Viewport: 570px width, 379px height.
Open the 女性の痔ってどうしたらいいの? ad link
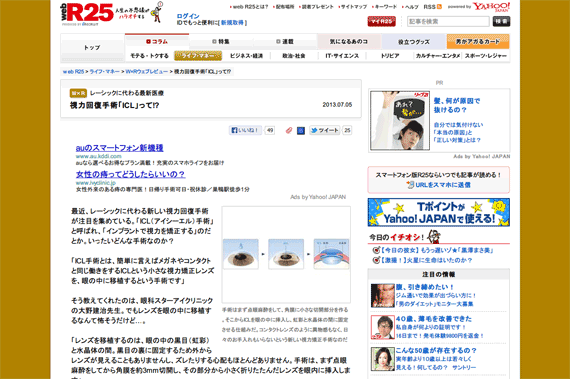click(x=131, y=174)
